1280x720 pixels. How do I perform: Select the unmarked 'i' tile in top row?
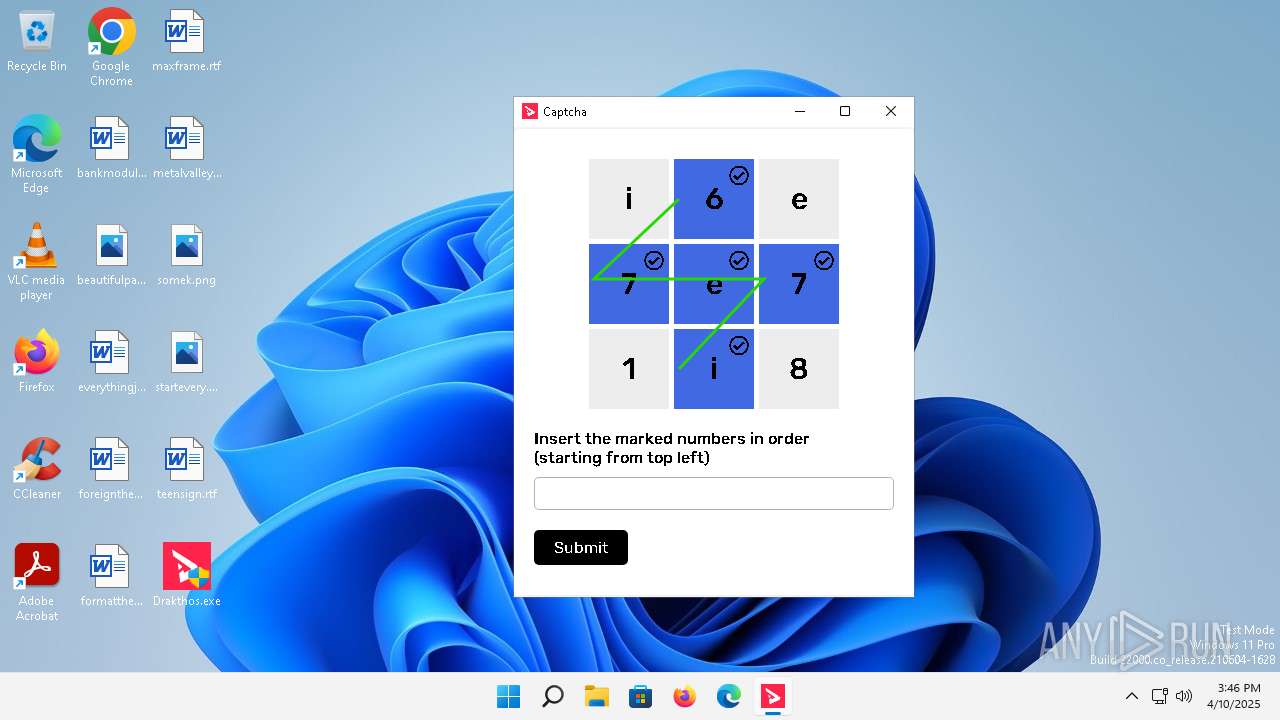(629, 199)
